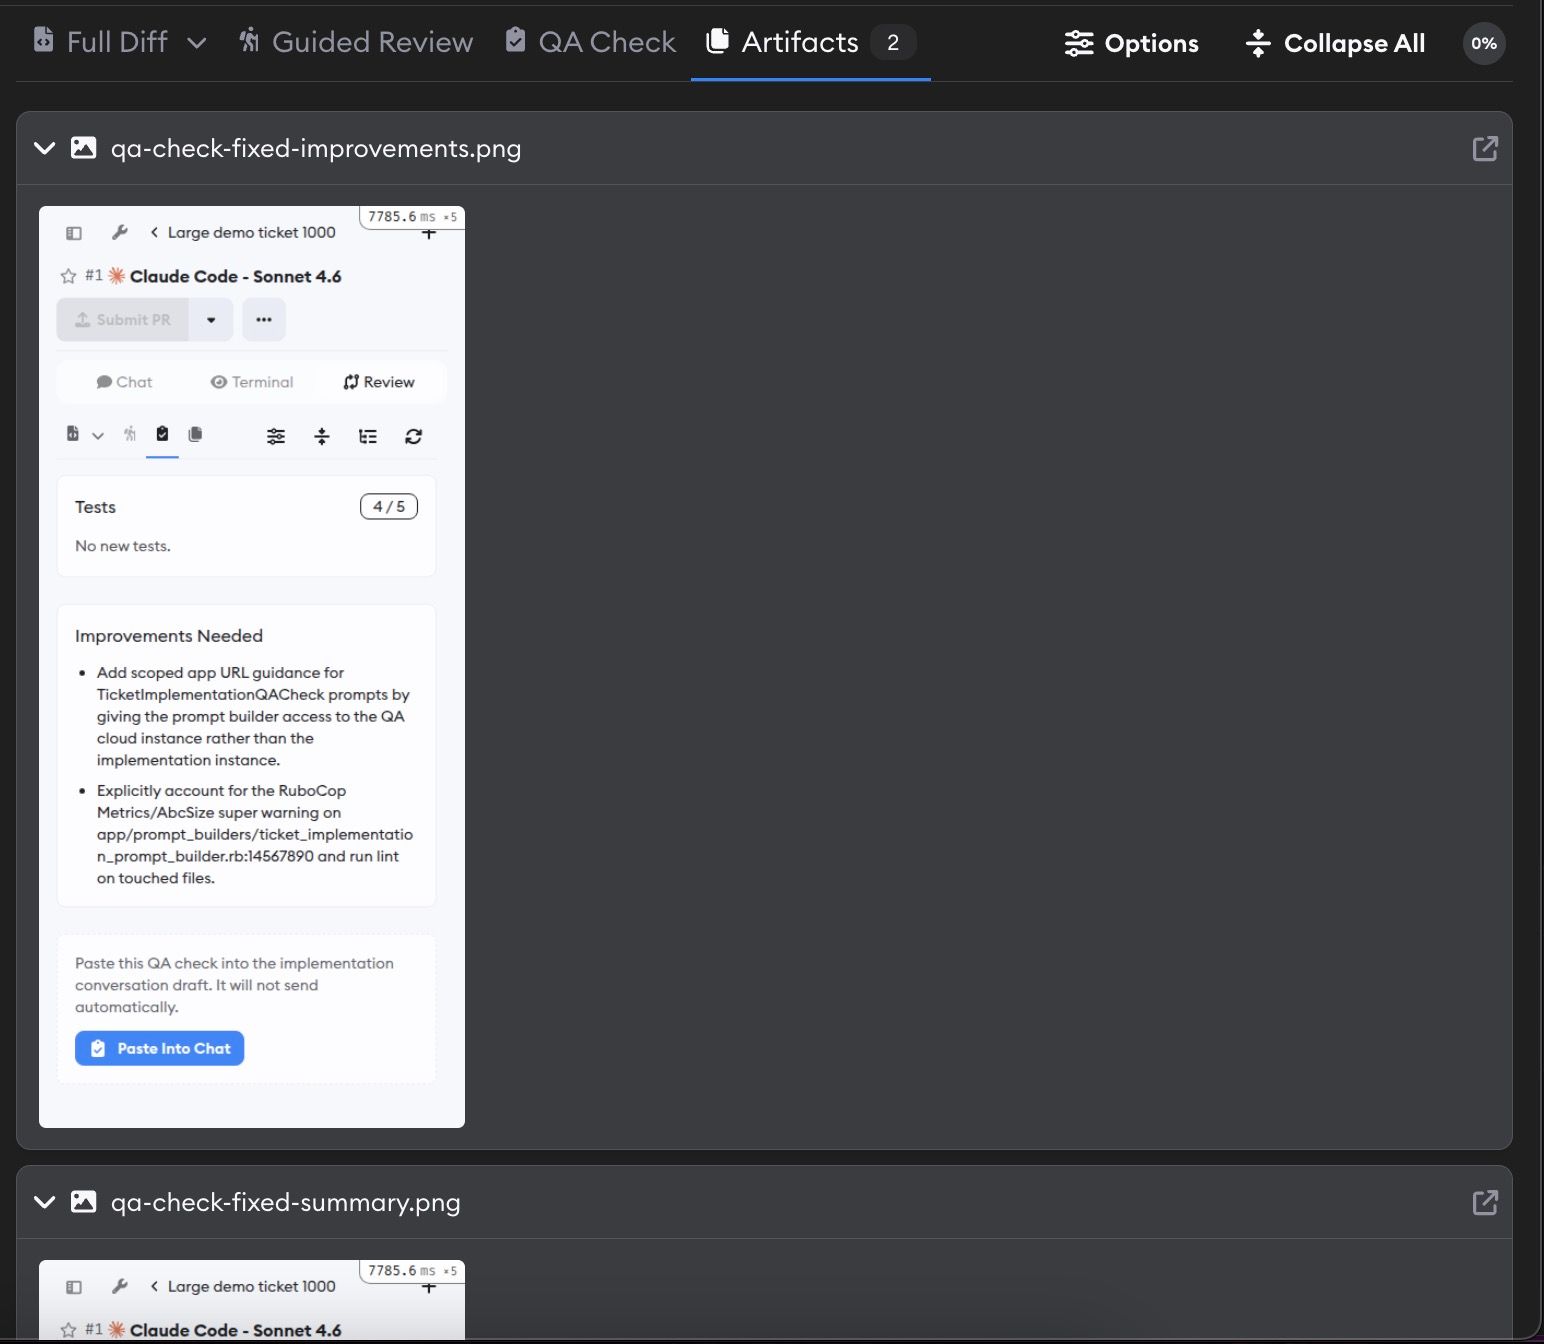
Task: Click the sidebar panel icon in improvements screenshot
Action: pyautogui.click(x=74, y=233)
